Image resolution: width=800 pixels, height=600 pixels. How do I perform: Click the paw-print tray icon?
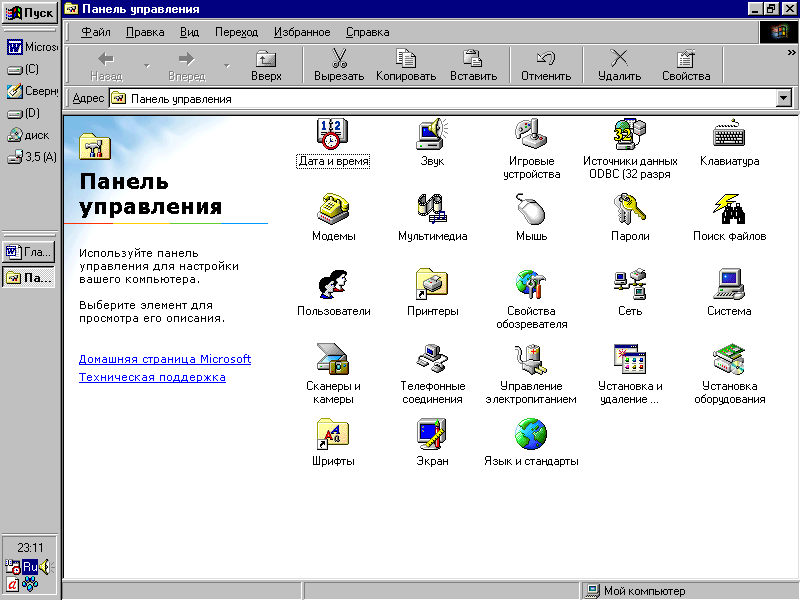click(x=30, y=583)
